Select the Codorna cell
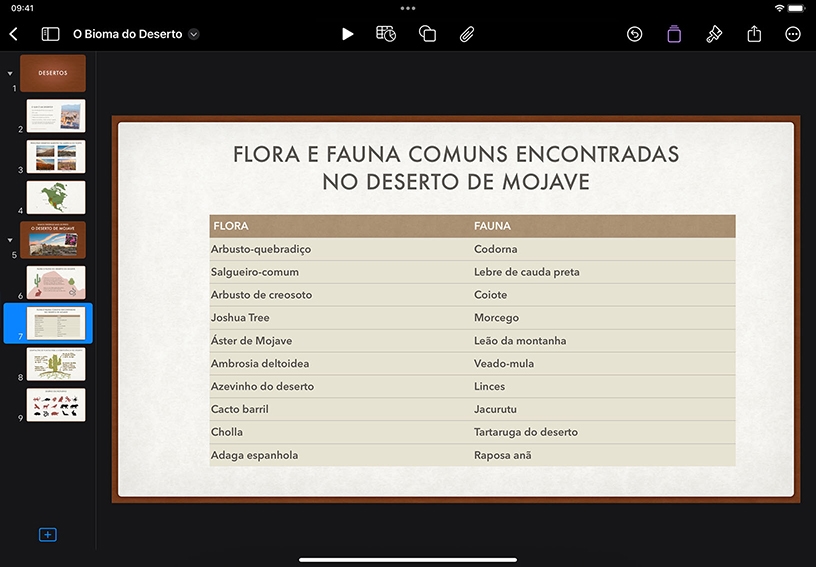This screenshot has width=816, height=567. (x=604, y=249)
